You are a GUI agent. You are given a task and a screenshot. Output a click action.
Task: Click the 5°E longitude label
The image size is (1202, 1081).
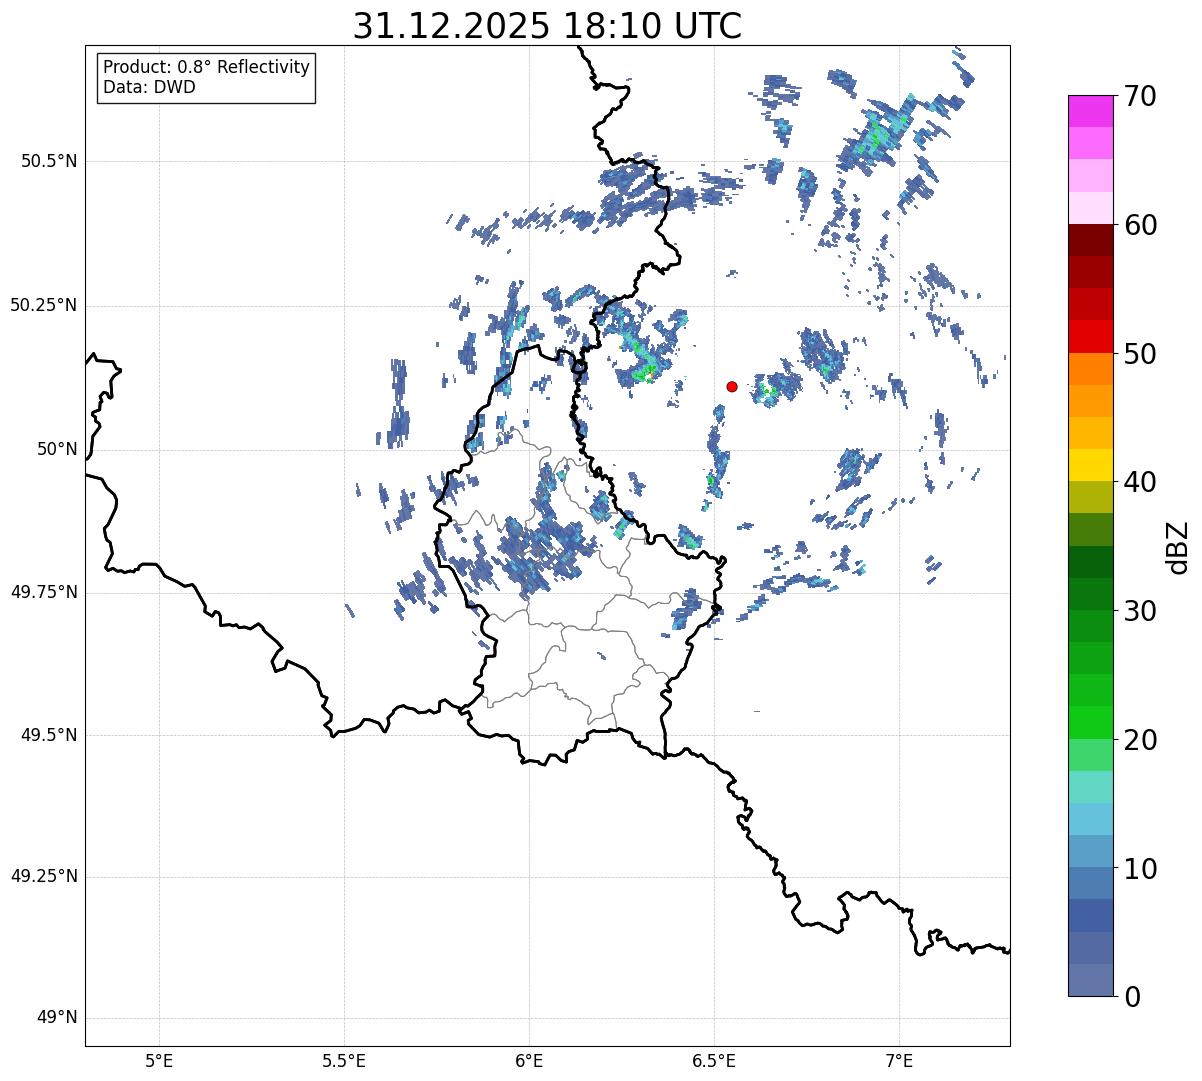[x=159, y=1061]
